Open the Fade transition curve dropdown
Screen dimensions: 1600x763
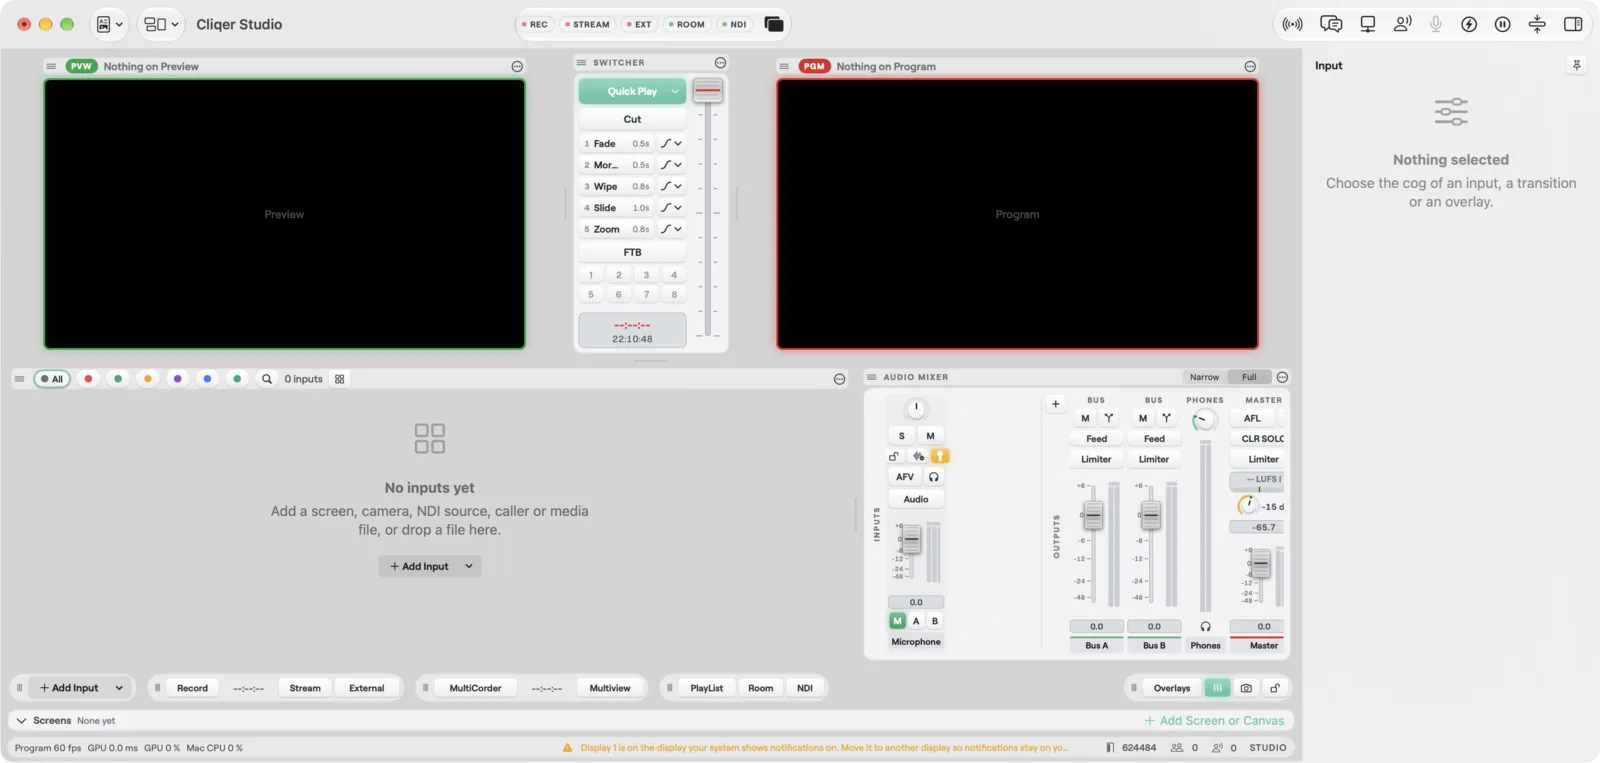[671, 144]
